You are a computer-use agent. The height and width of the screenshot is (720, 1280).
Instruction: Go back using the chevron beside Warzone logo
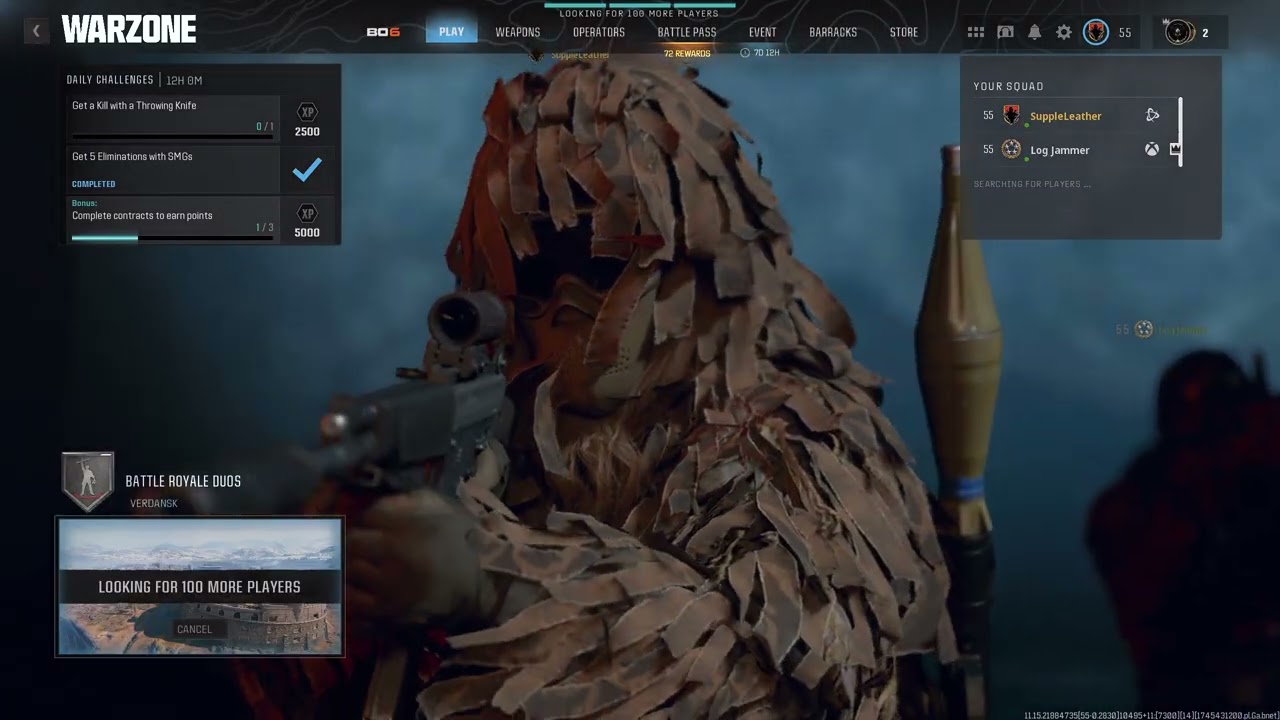pos(36,31)
